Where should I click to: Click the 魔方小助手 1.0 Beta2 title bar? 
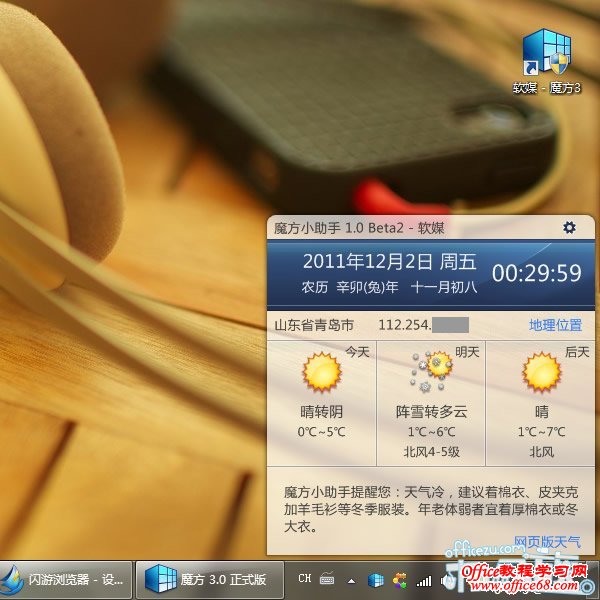(x=430, y=228)
